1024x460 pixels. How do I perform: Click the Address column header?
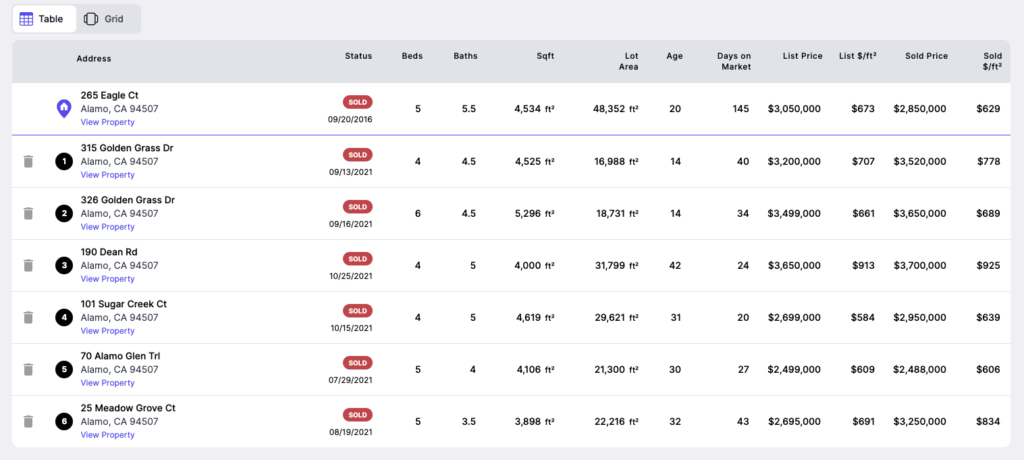pos(94,59)
